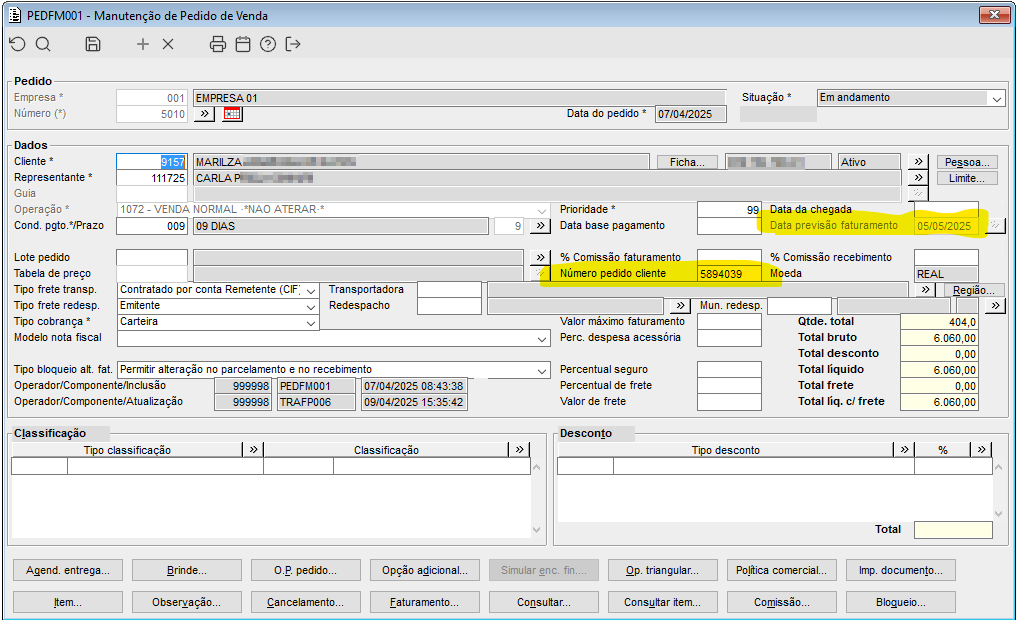The image size is (1016, 620).
Task: Click the arrow after Tipo desconto header
Action: pos(904,450)
